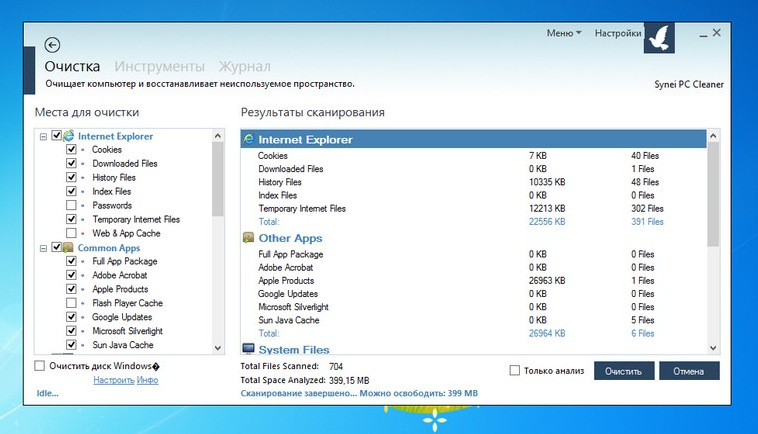Click Common Apps box icon in tree
758x434 pixels.
tap(69, 247)
